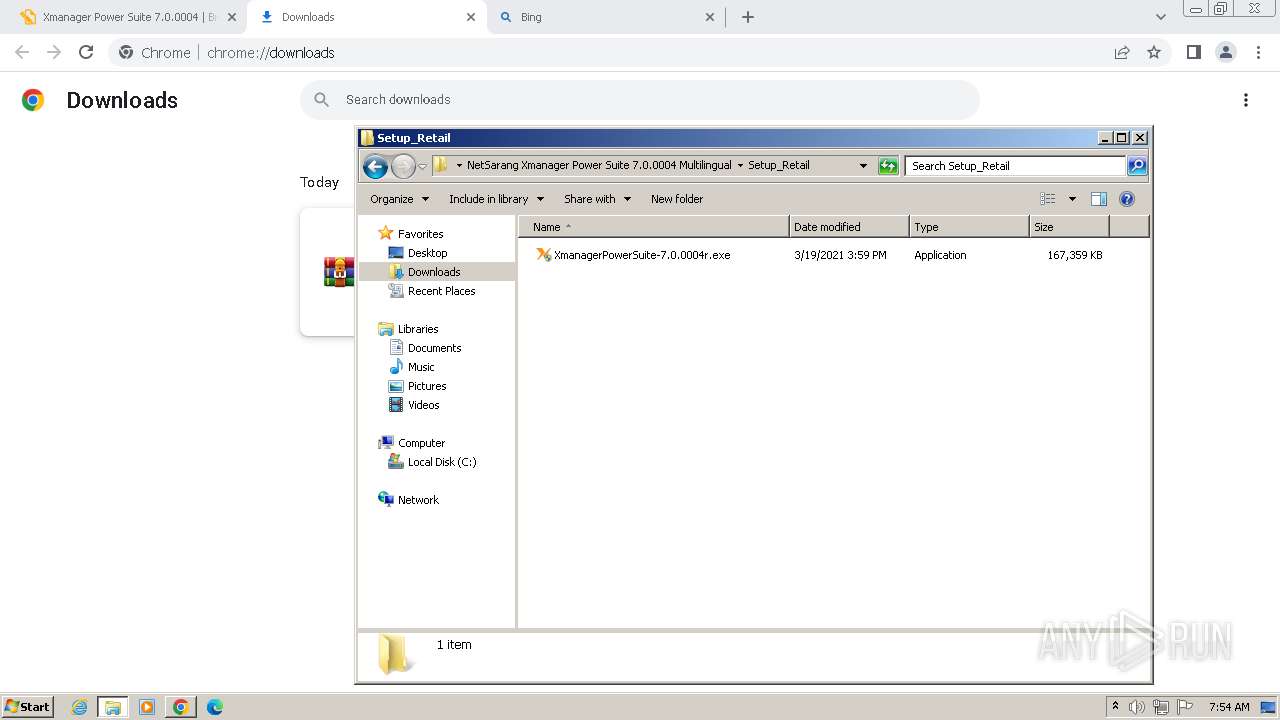Toggle the preview pane icon
The width and height of the screenshot is (1280, 720).
(1099, 199)
